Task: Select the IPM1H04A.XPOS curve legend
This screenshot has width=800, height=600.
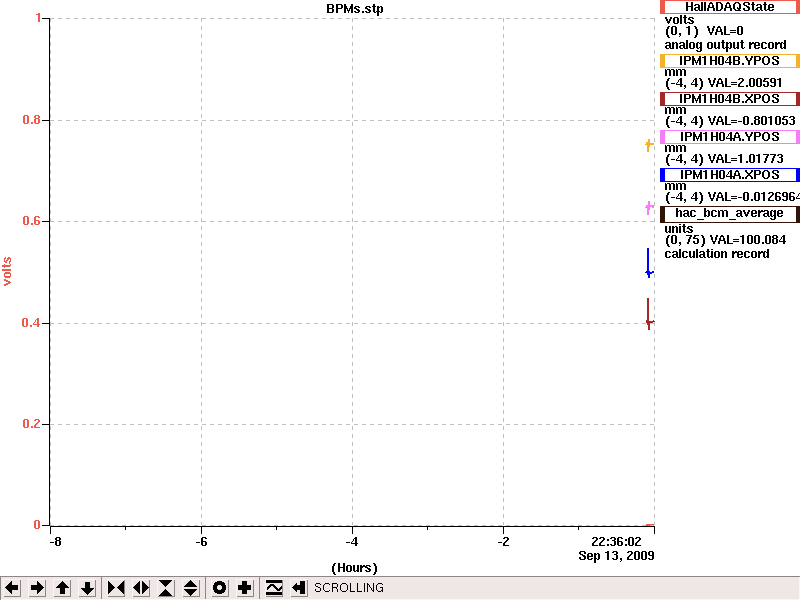Action: (730, 175)
